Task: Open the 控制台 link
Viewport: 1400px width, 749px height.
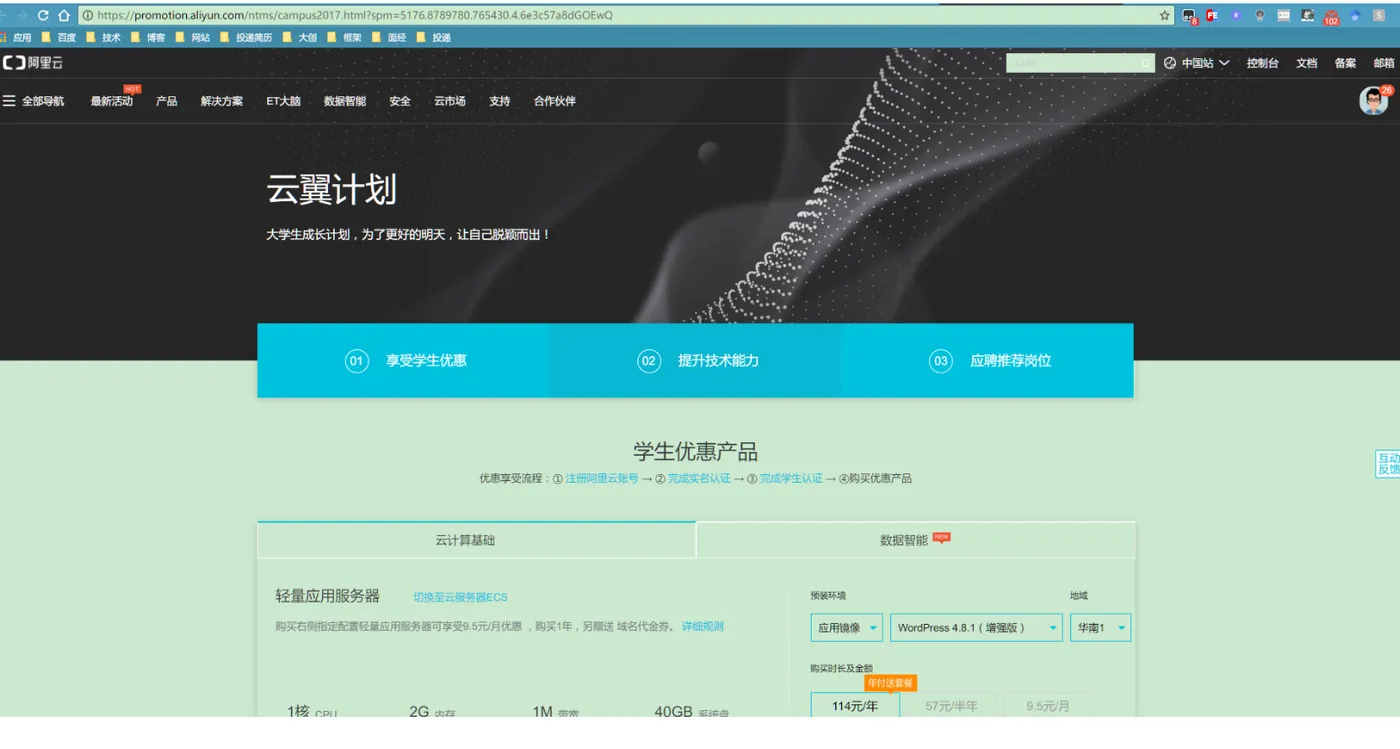Action: (1263, 63)
